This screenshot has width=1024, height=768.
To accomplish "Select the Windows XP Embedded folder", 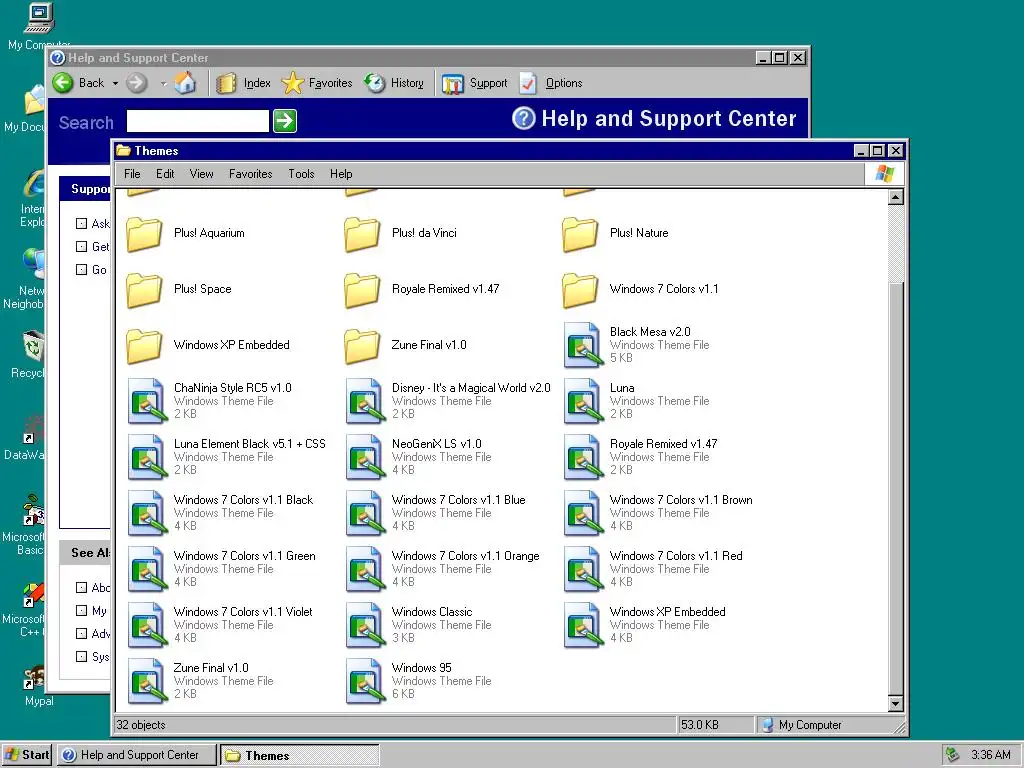I will (208, 346).
